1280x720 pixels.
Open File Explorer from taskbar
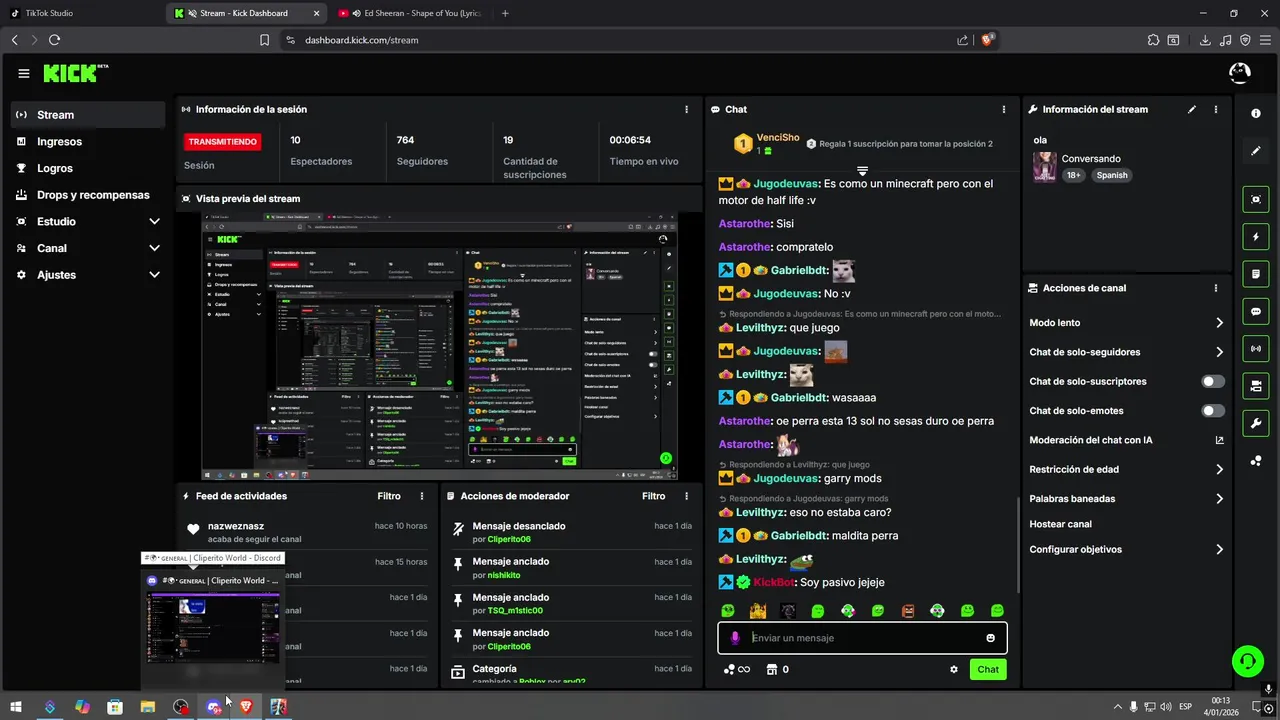click(x=147, y=707)
